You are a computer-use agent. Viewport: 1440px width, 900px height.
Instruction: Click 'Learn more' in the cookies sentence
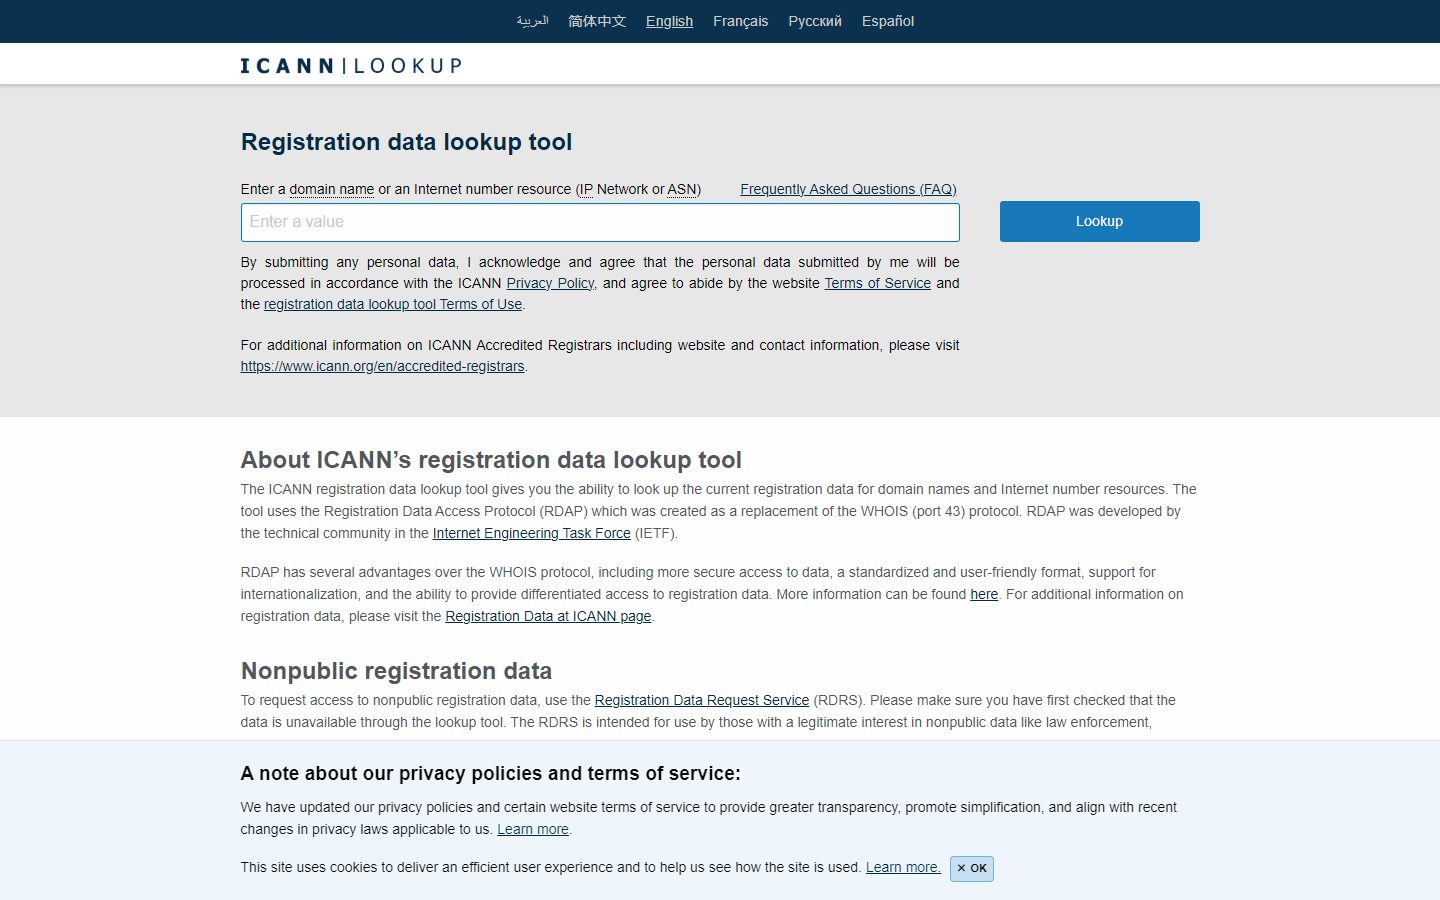pos(902,867)
